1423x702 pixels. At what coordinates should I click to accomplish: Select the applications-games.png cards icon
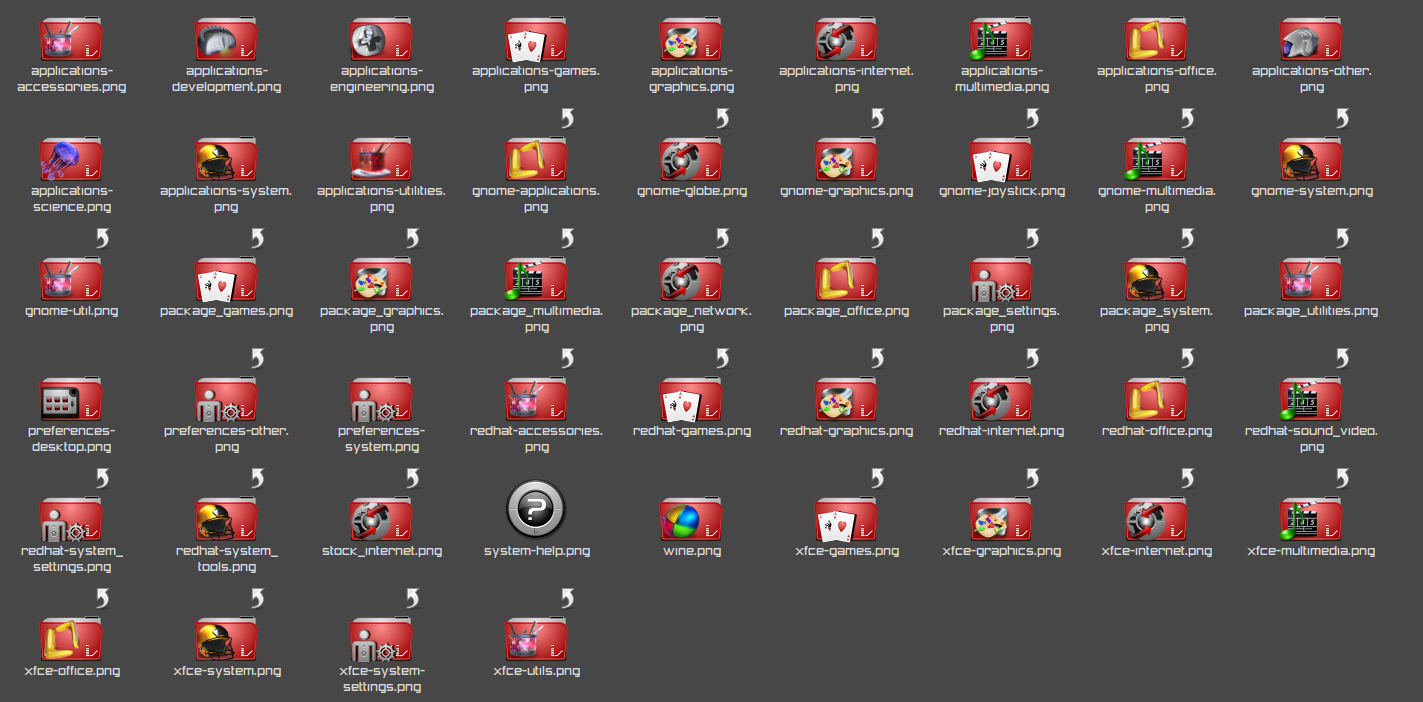536,40
